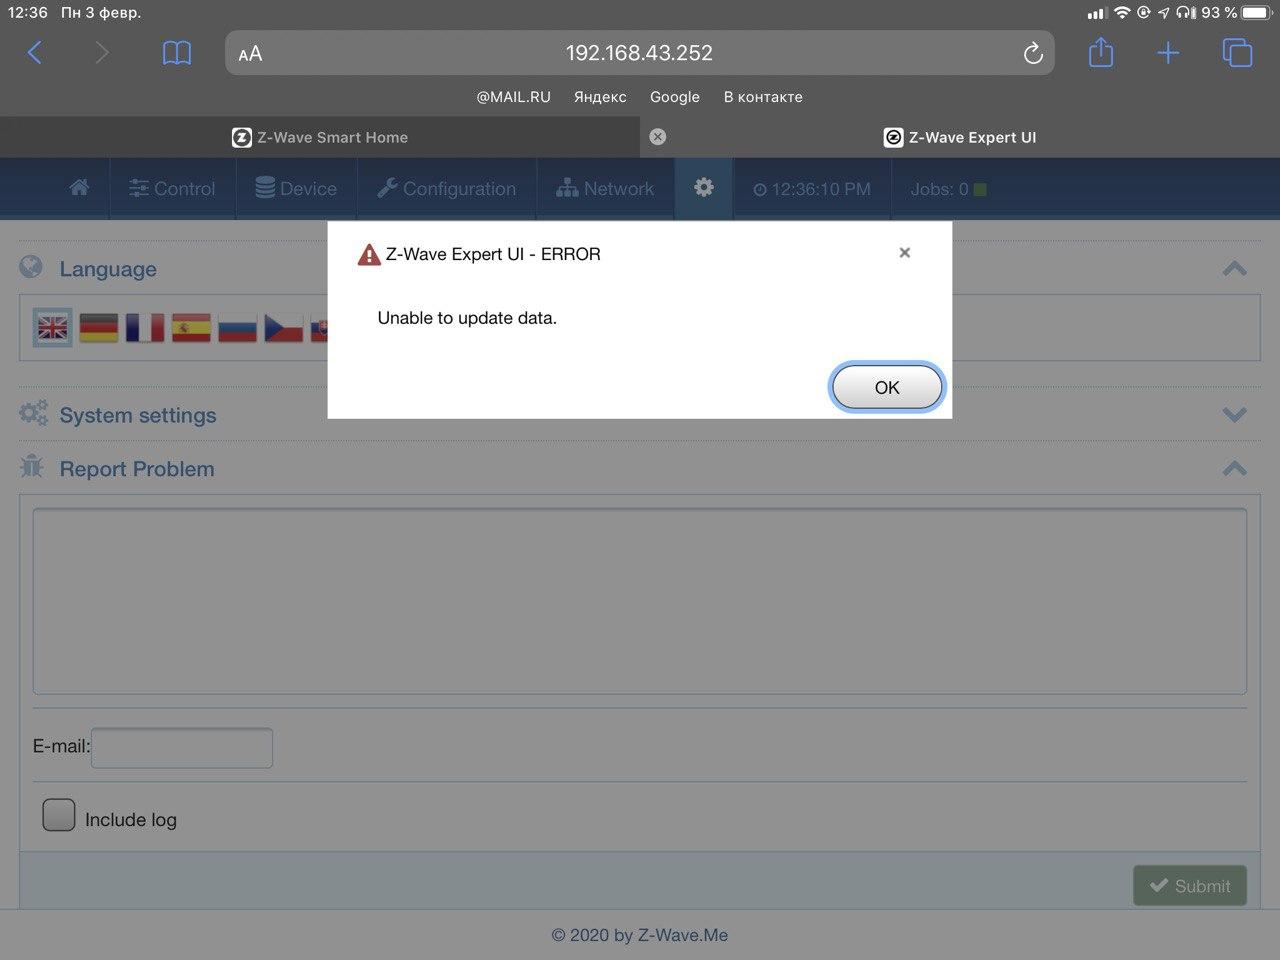Open the Configuration menu

pyautogui.click(x=447, y=188)
